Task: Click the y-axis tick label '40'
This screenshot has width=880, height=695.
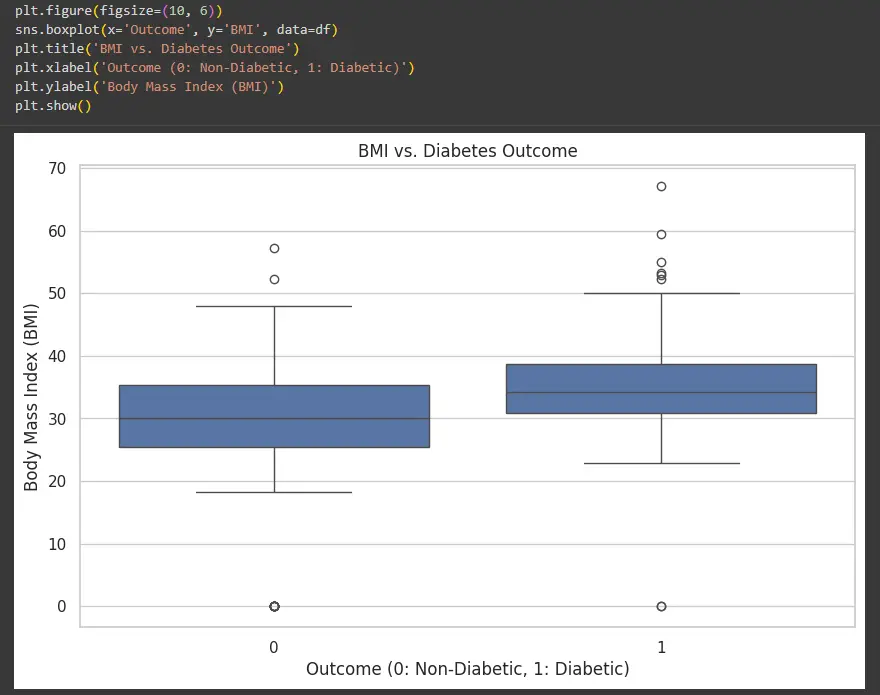Action: 57,356
